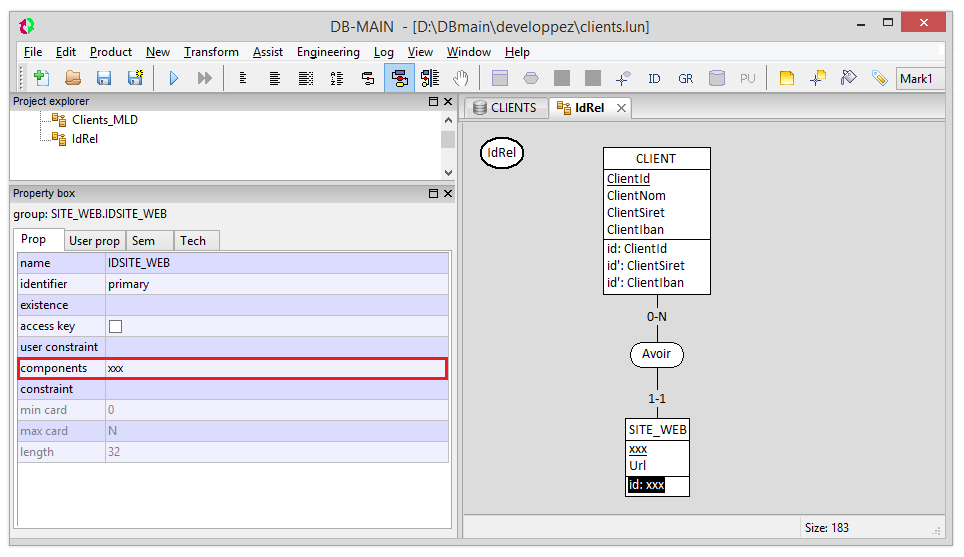Maximize the Property box panel
The height and width of the screenshot is (557, 964).
(x=433, y=194)
